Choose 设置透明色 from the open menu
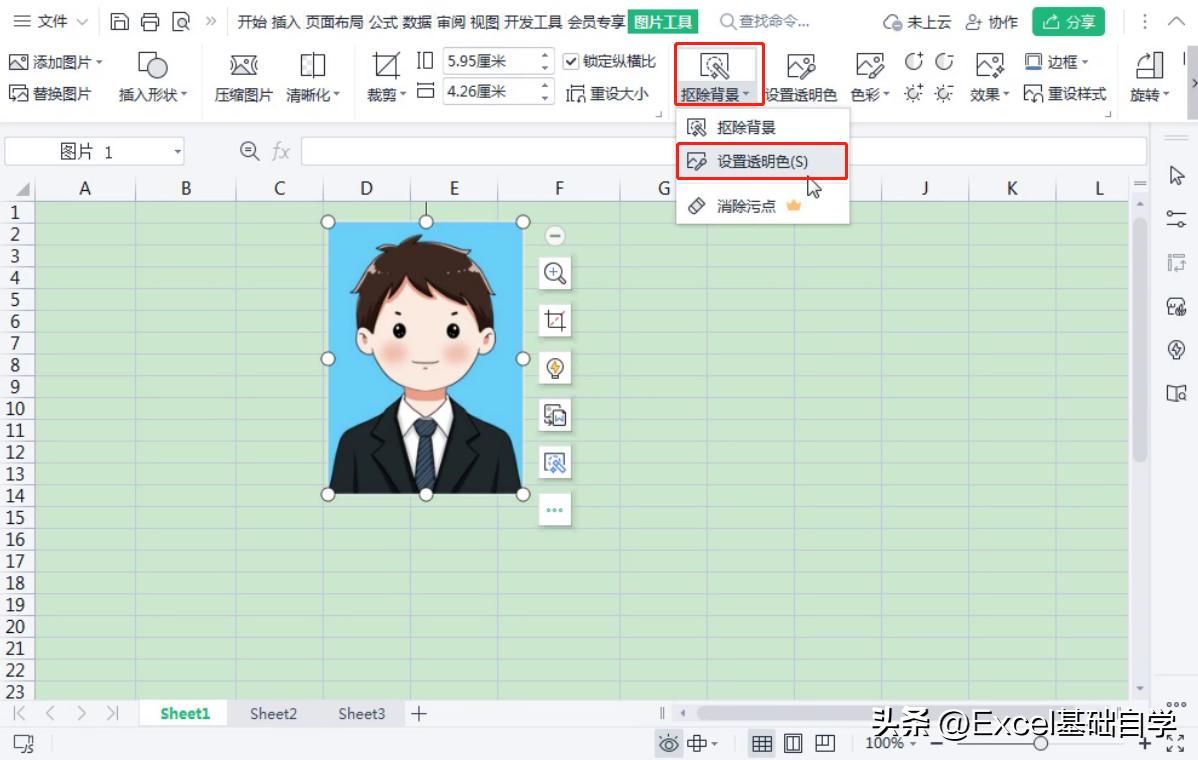This screenshot has width=1198, height=760. [x=762, y=159]
